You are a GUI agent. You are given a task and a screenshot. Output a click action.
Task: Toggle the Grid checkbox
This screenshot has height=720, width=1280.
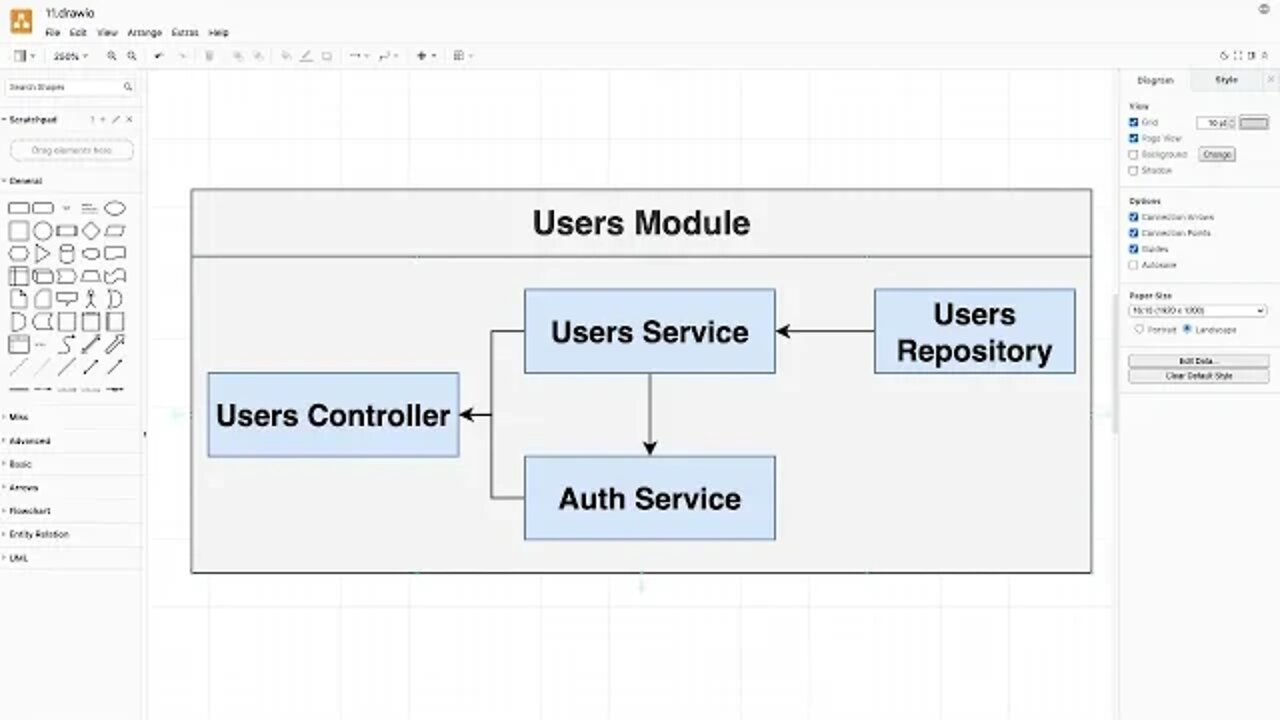pyautogui.click(x=1134, y=122)
